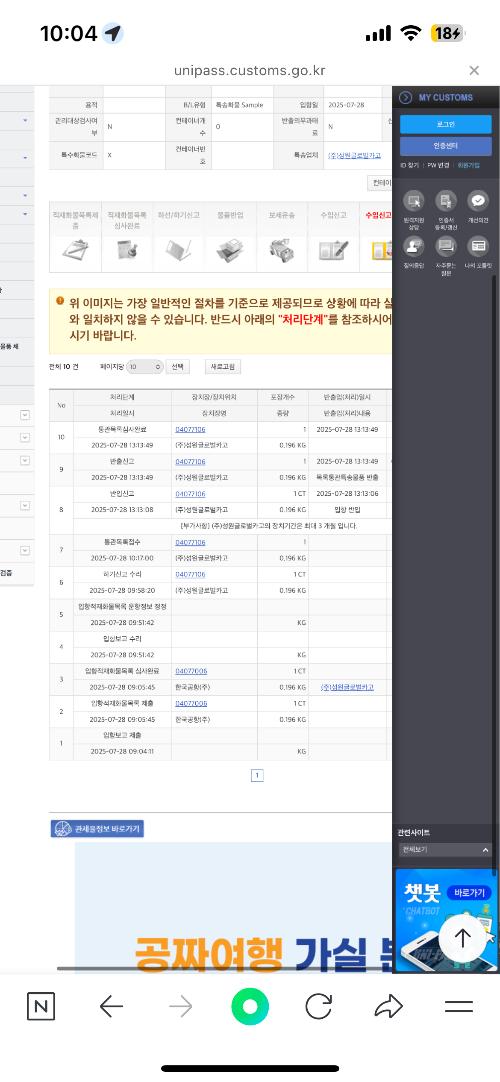Open the 회원가입 link
The height and width of the screenshot is (1082, 500).
tap(469, 166)
